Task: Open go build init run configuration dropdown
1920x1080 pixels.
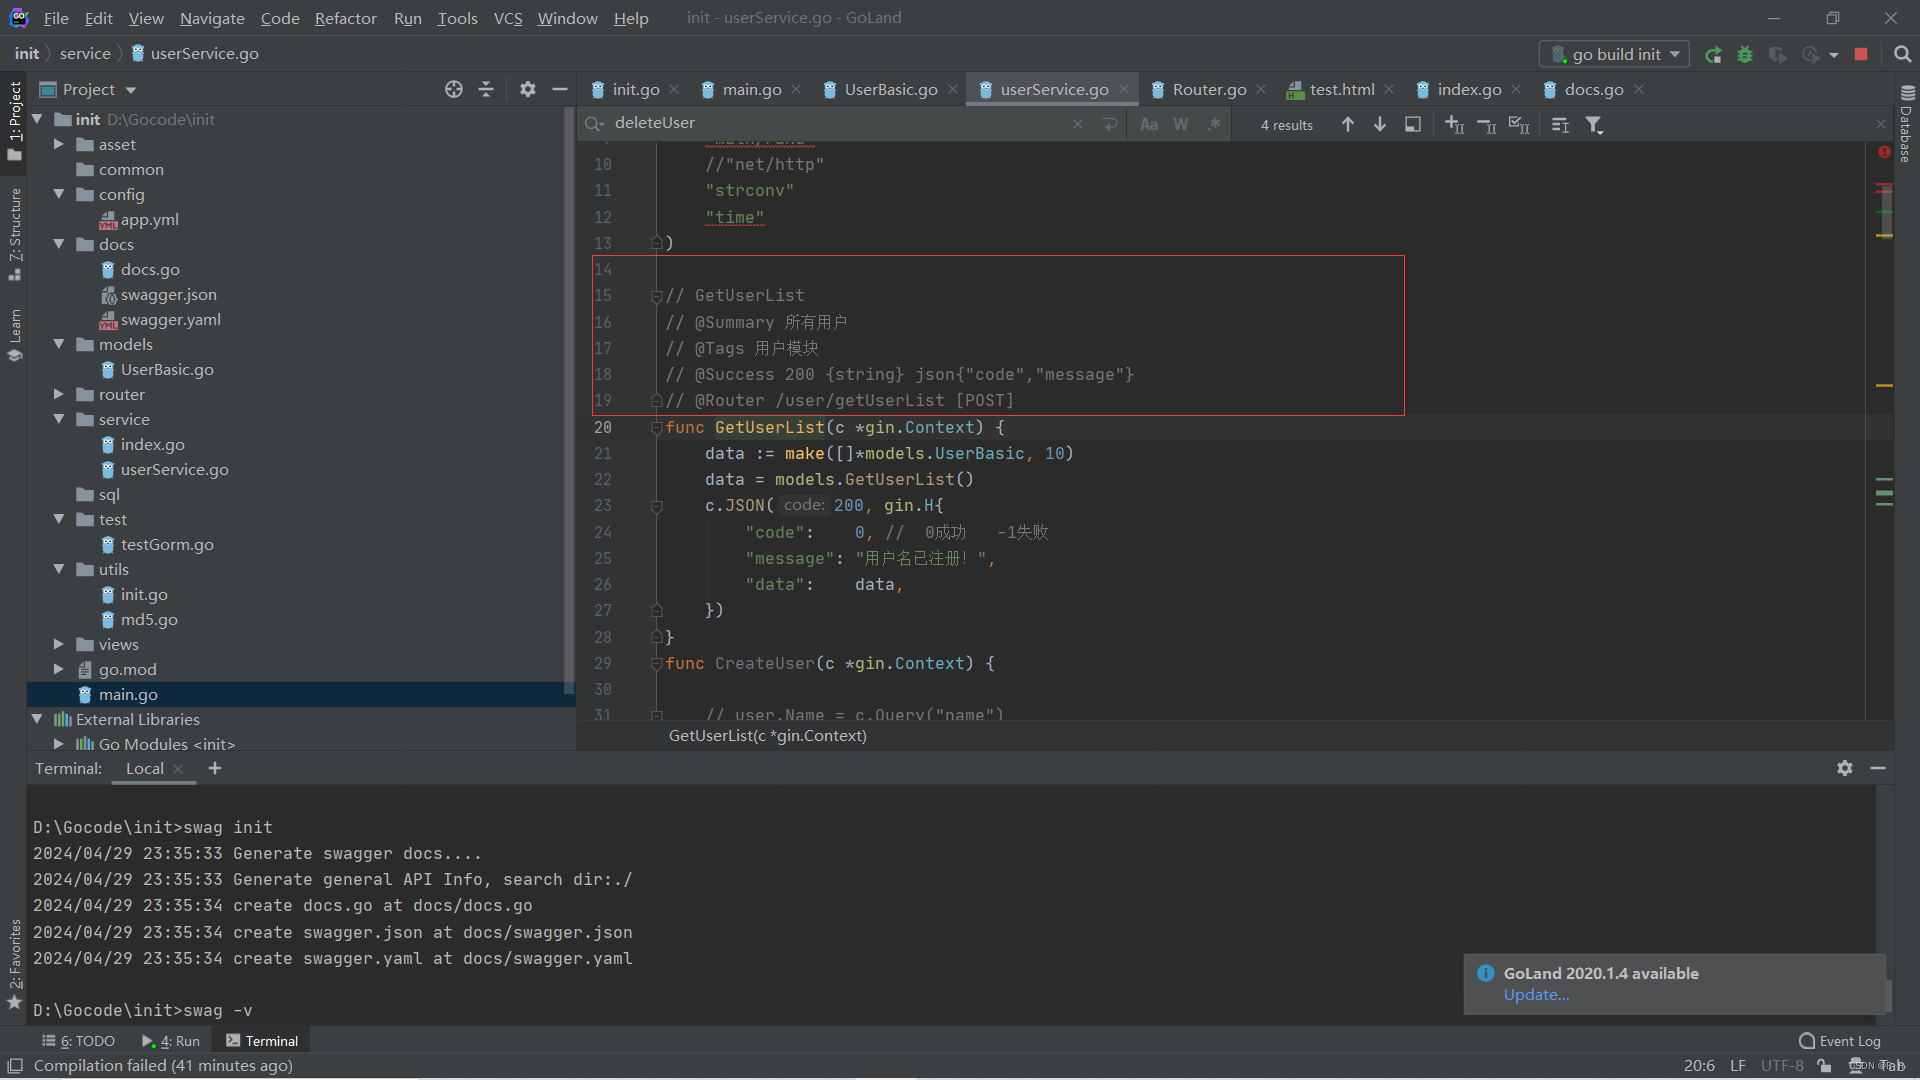Action: coord(1615,55)
